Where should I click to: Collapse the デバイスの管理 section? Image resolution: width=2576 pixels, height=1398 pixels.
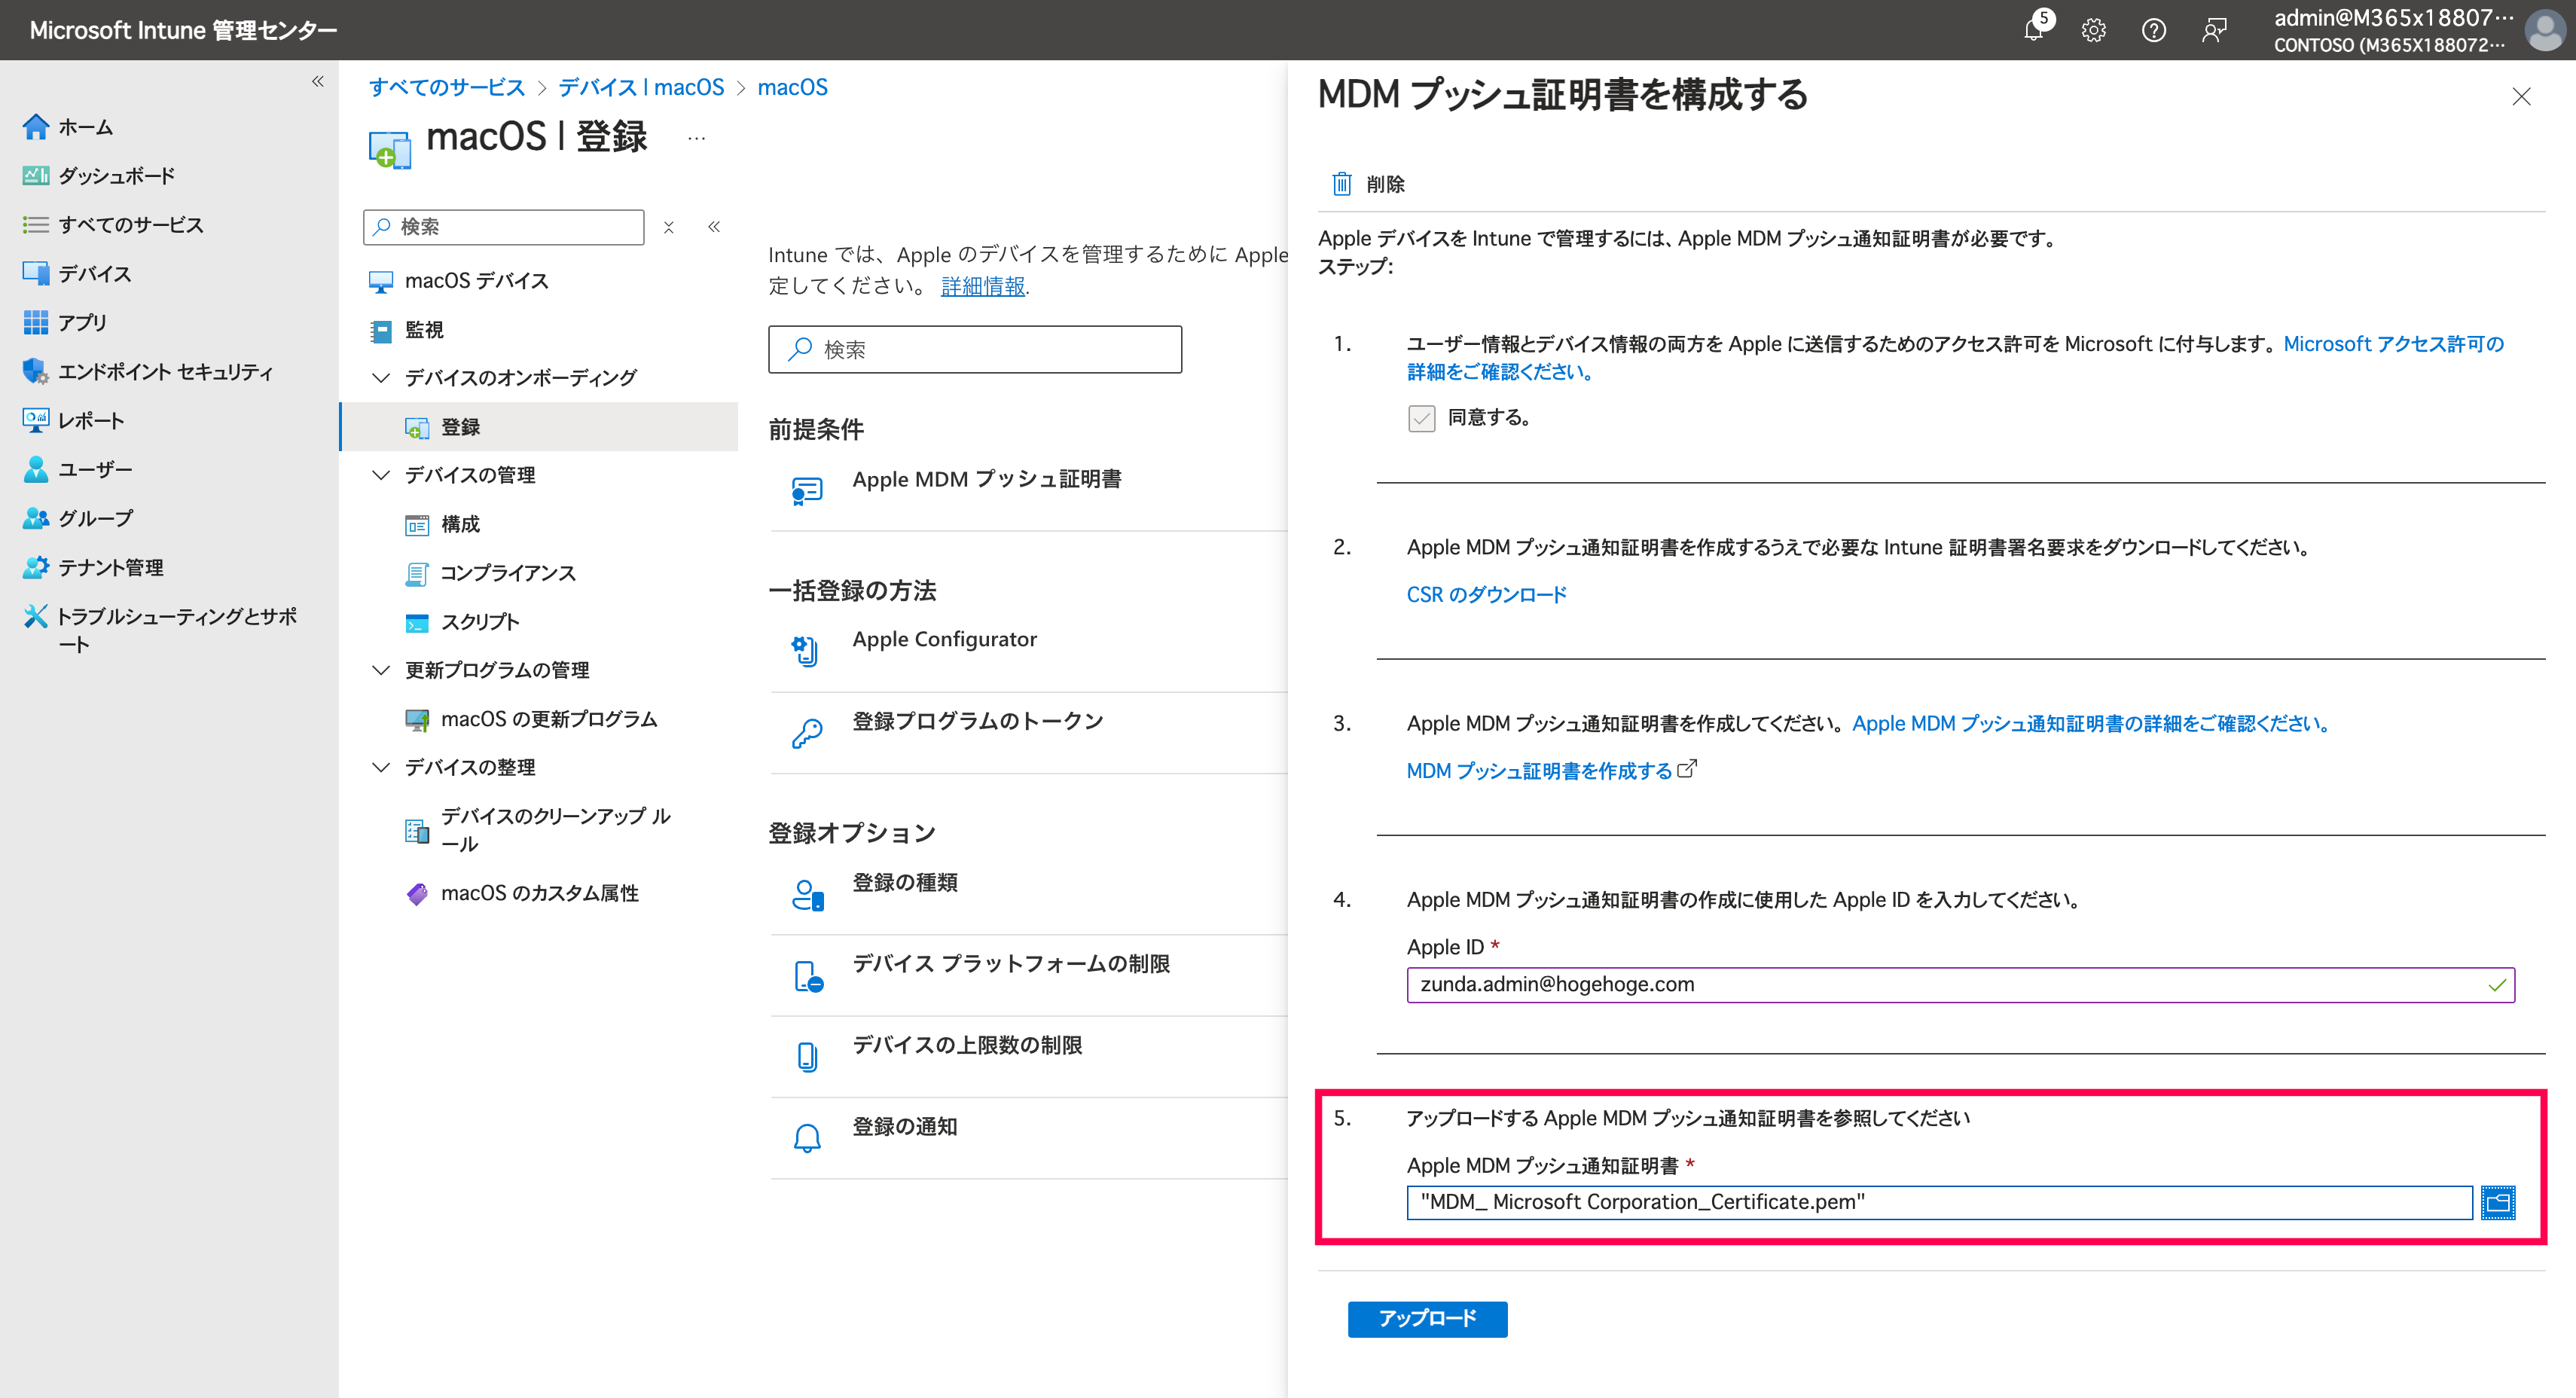click(x=381, y=475)
